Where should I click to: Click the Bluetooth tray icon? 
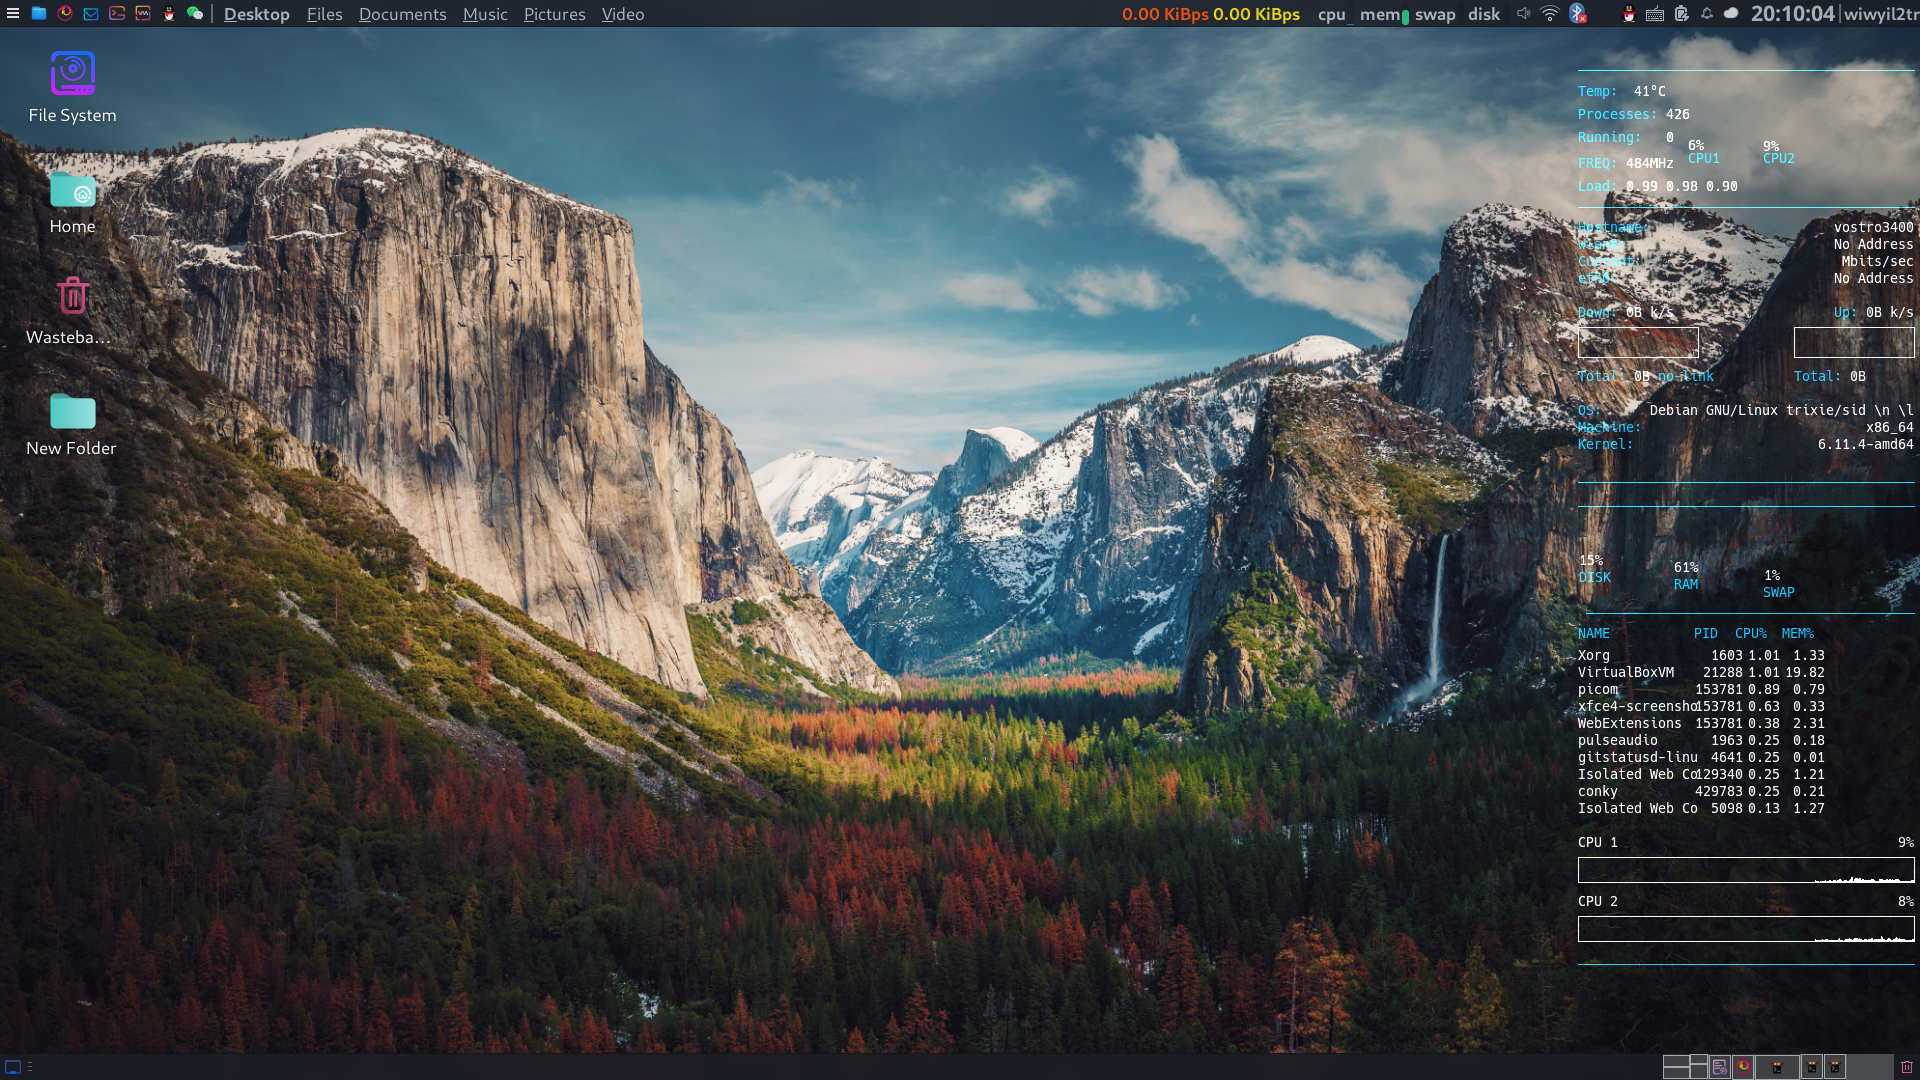pyautogui.click(x=1577, y=13)
